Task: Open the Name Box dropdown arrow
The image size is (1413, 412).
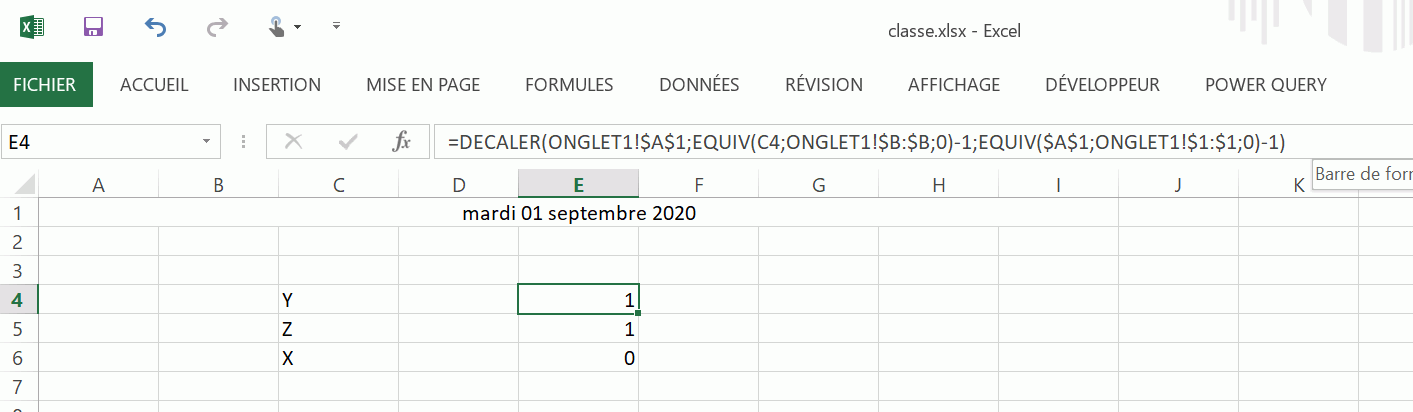Action: (x=207, y=142)
